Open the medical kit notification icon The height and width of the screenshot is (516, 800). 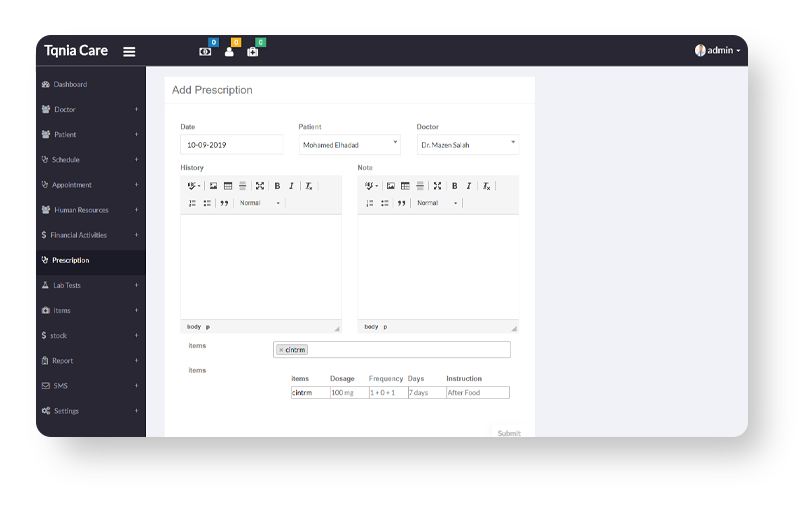click(x=252, y=52)
